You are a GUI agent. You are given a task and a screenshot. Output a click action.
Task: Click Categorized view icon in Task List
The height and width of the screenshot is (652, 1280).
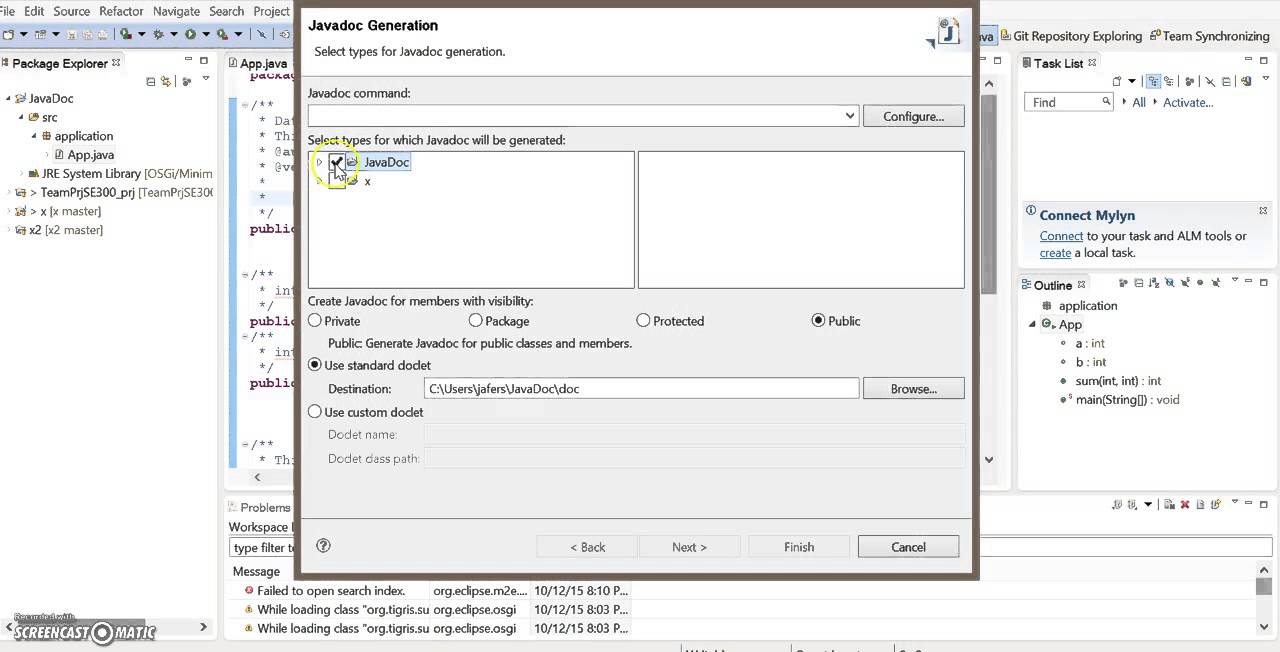point(1153,82)
